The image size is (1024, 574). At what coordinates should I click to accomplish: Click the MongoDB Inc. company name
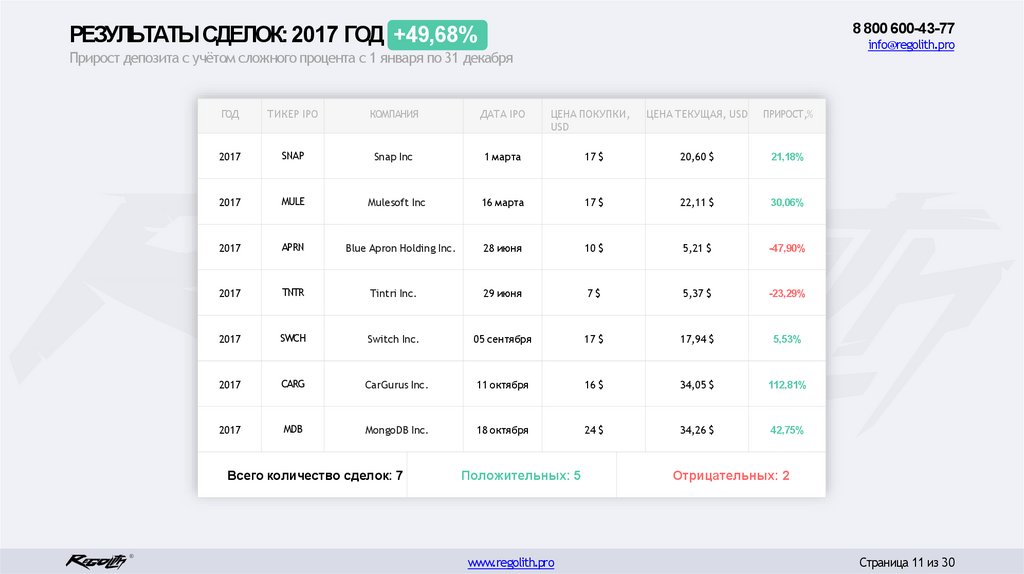coord(396,430)
